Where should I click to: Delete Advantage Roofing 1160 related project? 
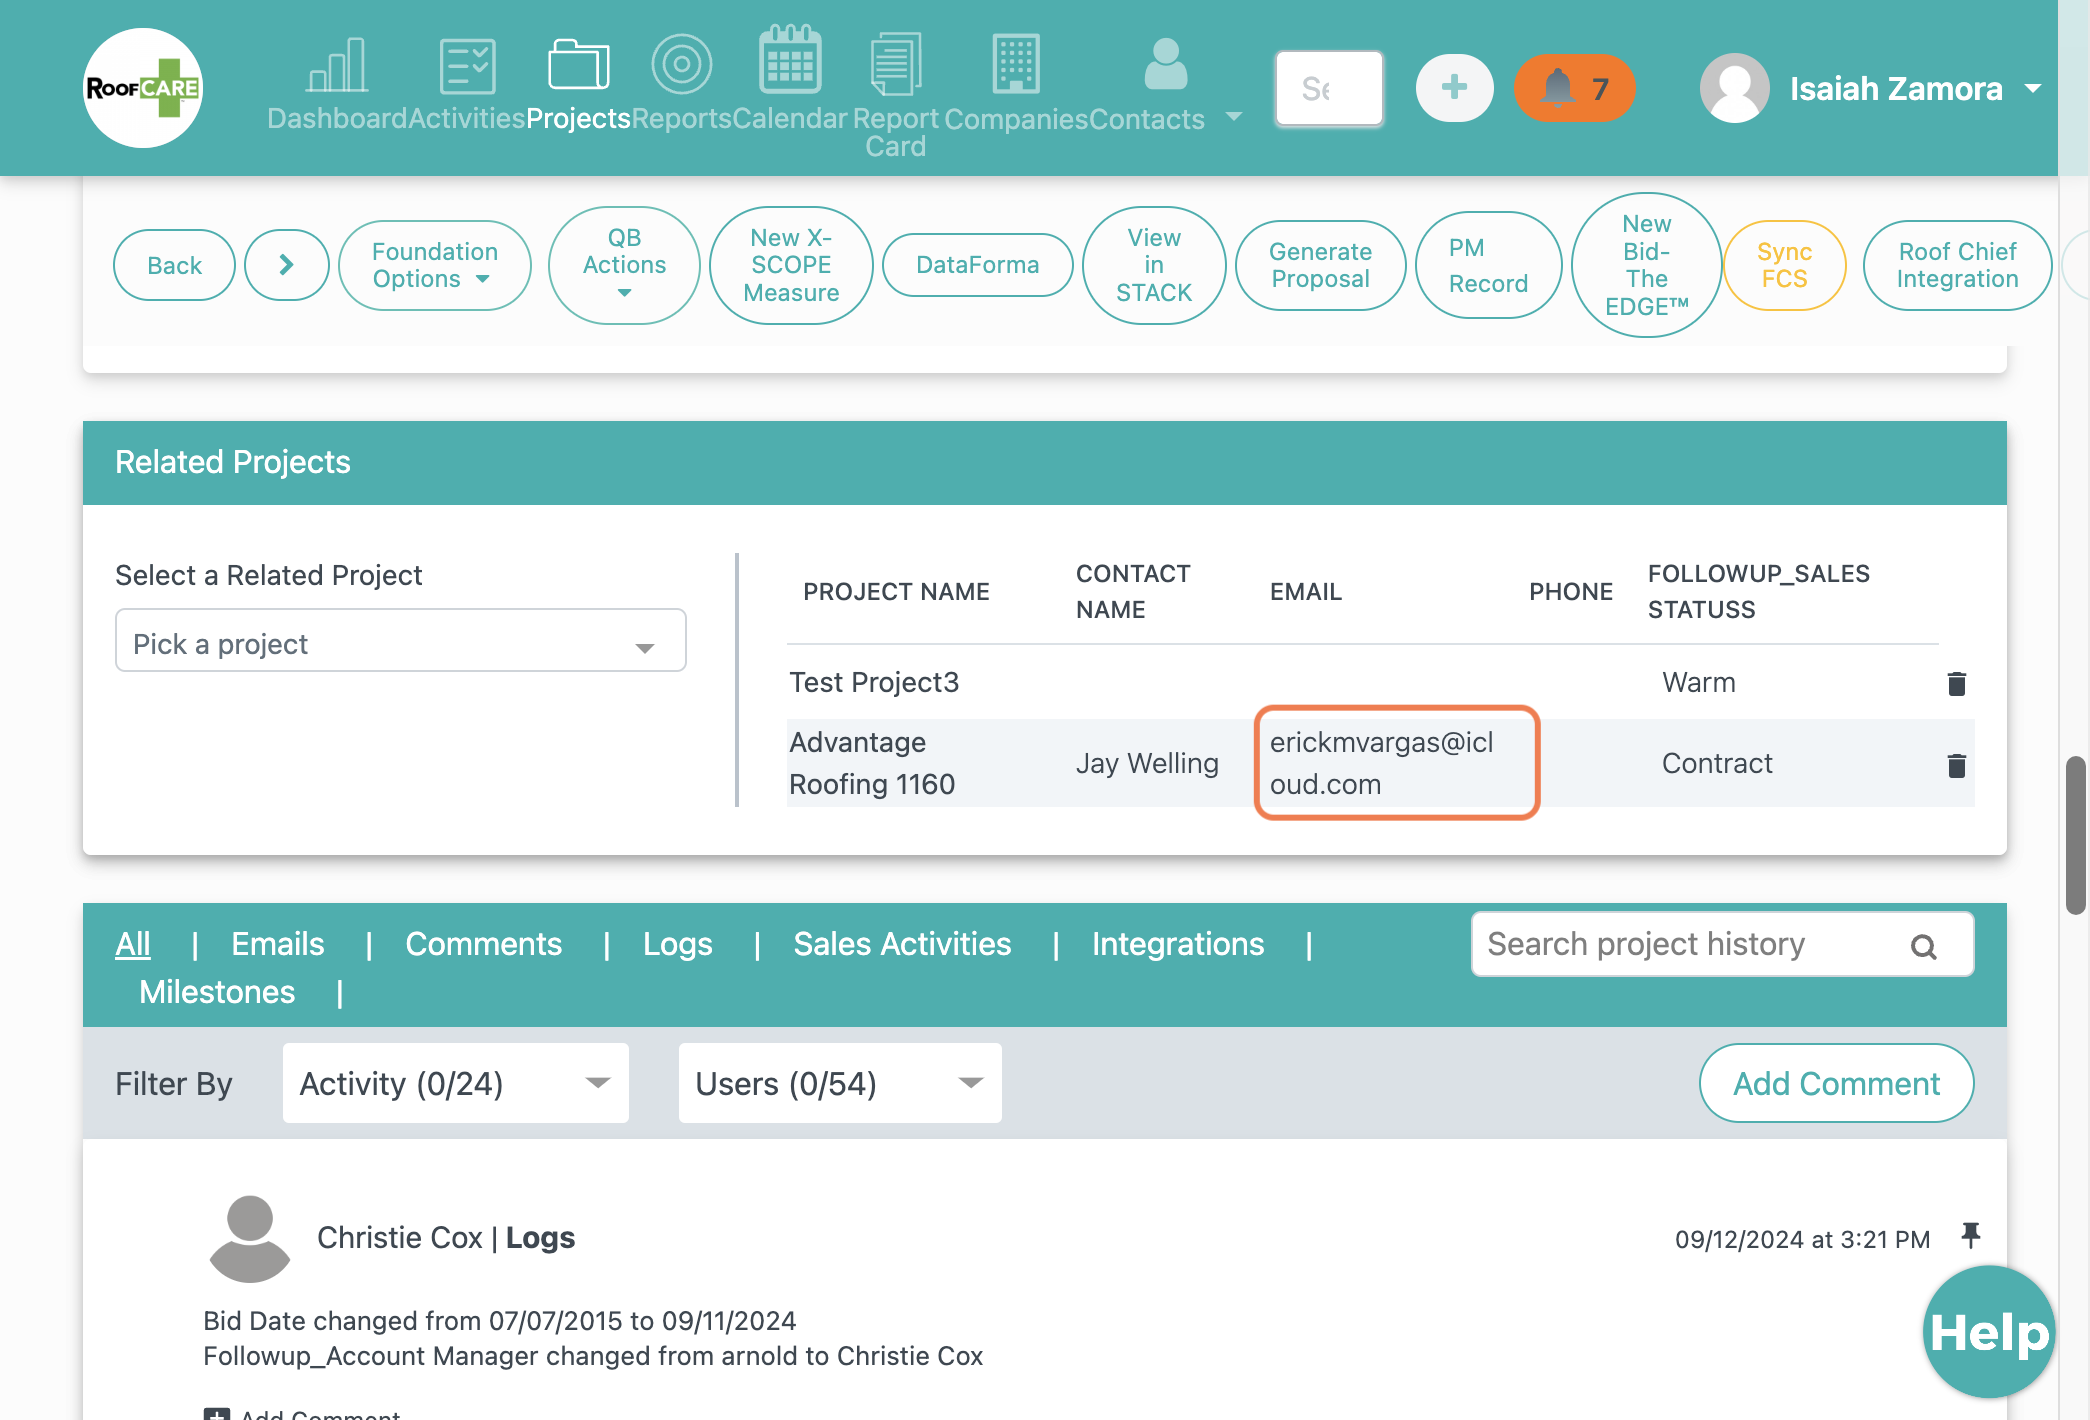tap(1957, 765)
